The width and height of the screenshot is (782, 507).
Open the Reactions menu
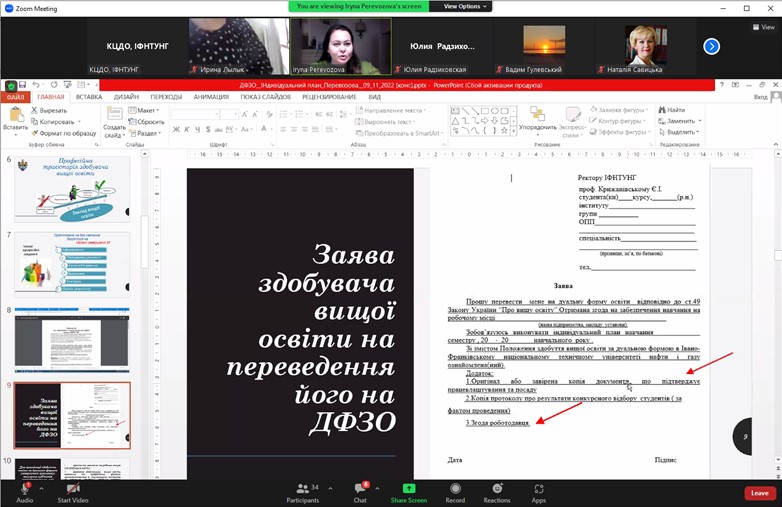pos(497,488)
